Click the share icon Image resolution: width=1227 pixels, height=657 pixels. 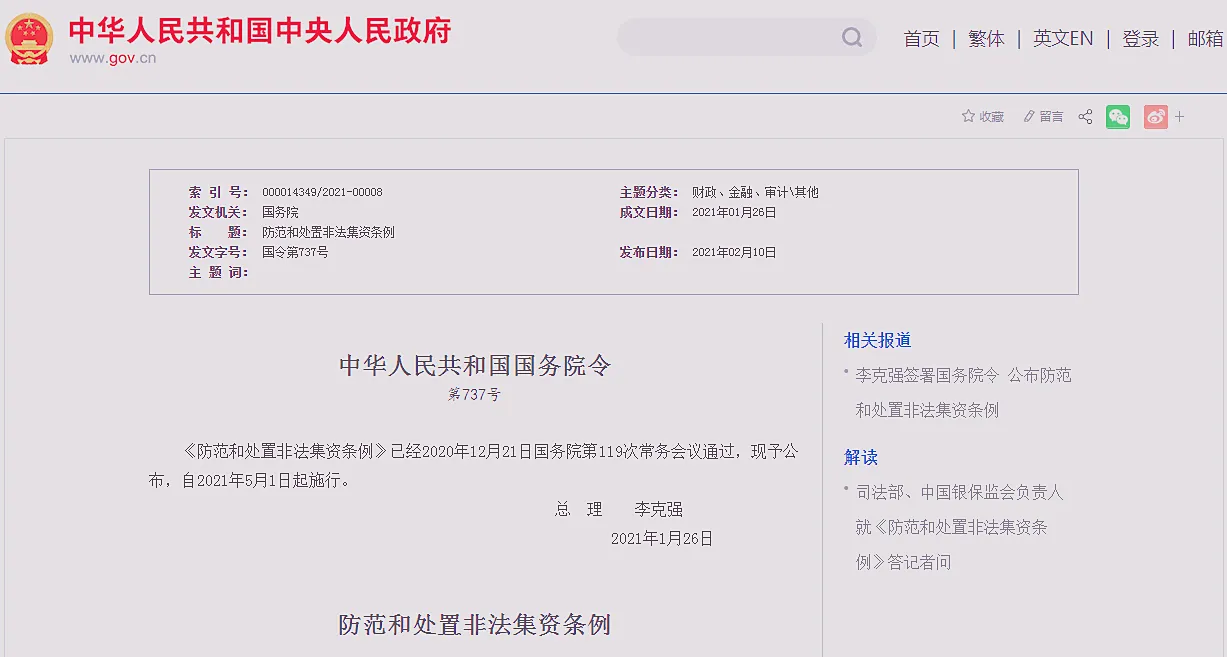[x=1085, y=117]
